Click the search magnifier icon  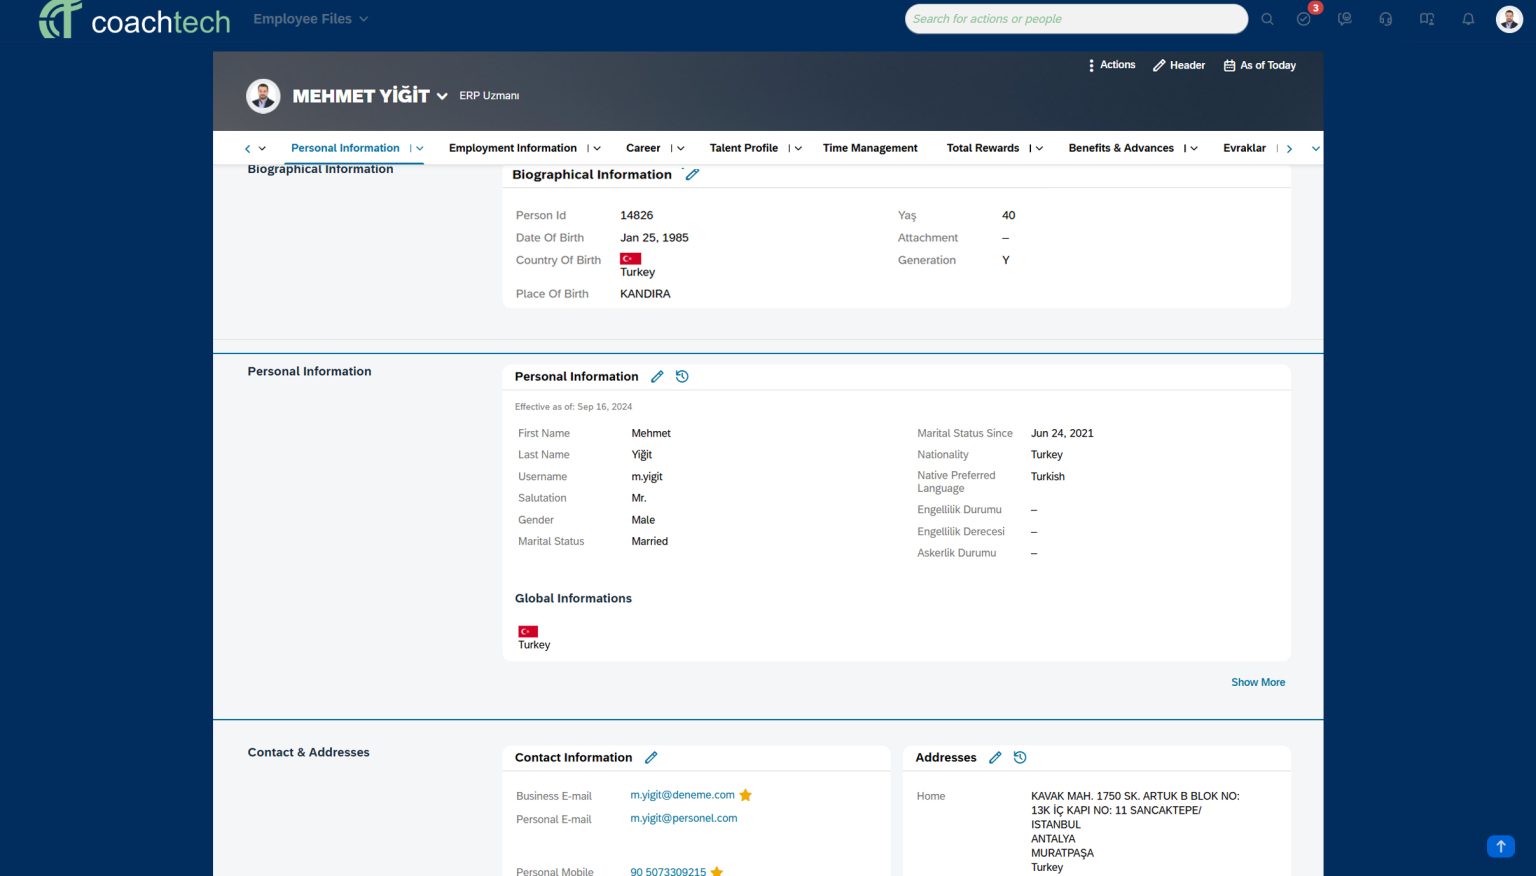pyautogui.click(x=1267, y=19)
